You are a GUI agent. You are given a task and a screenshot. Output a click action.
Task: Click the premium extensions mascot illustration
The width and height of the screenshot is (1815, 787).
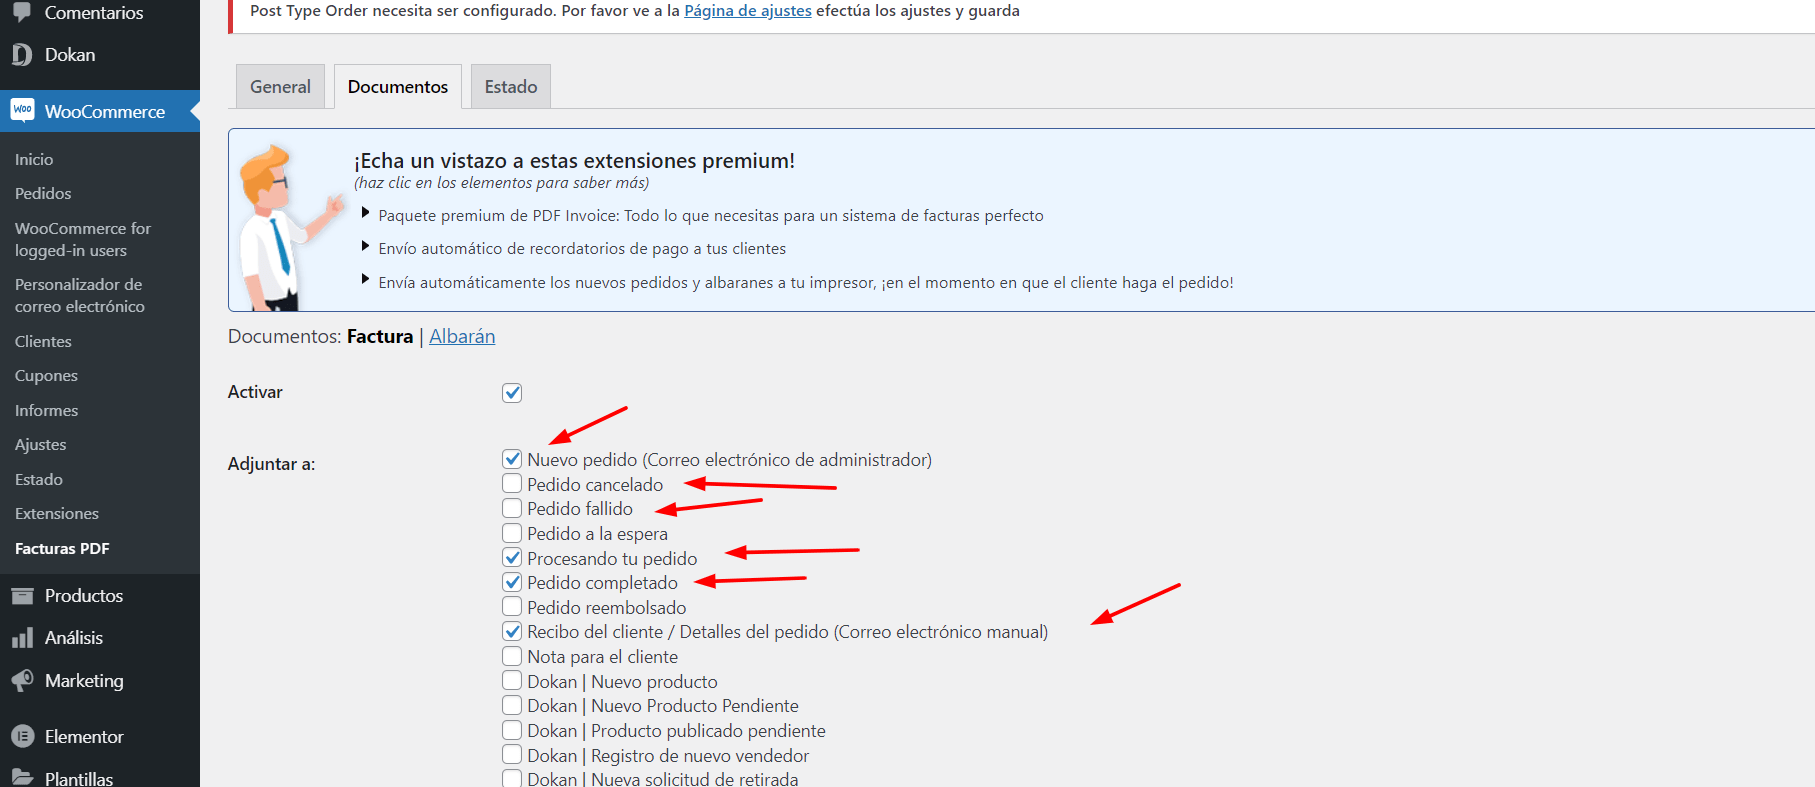(289, 227)
